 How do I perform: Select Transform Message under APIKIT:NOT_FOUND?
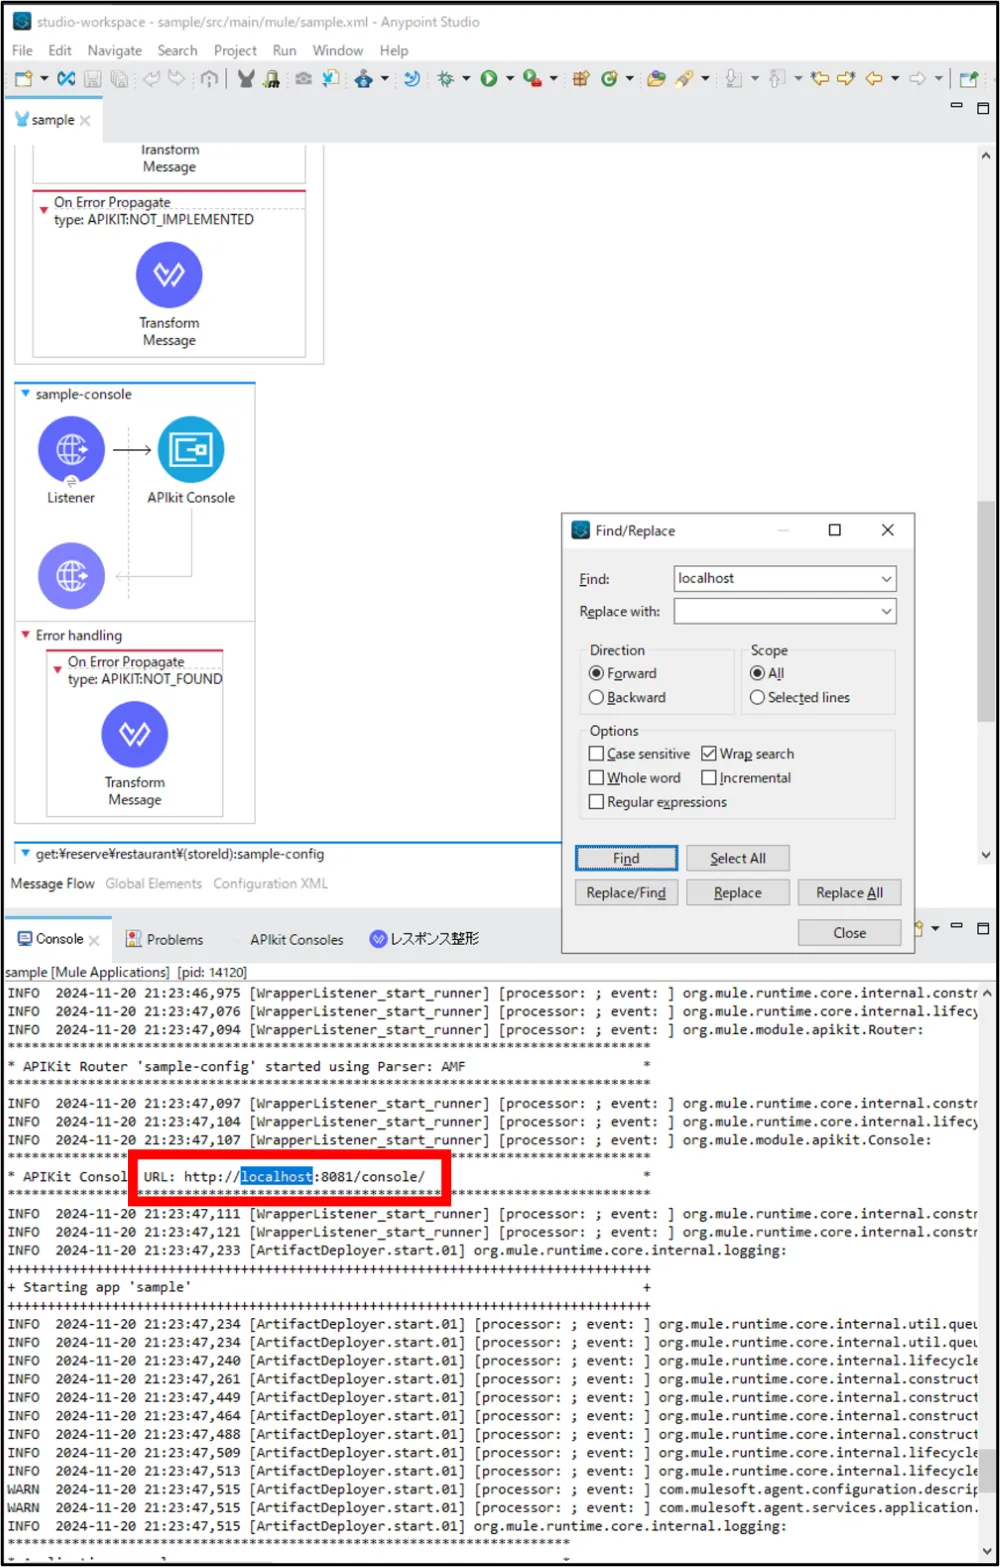[x=134, y=735]
